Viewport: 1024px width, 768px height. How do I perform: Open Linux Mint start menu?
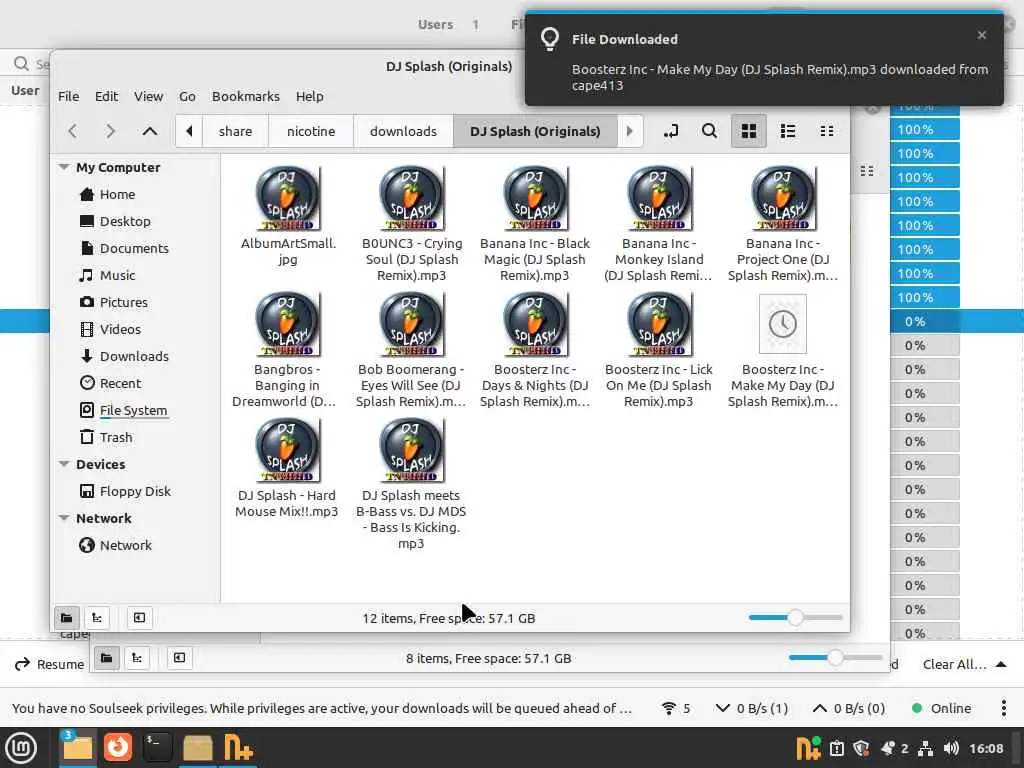(x=21, y=748)
